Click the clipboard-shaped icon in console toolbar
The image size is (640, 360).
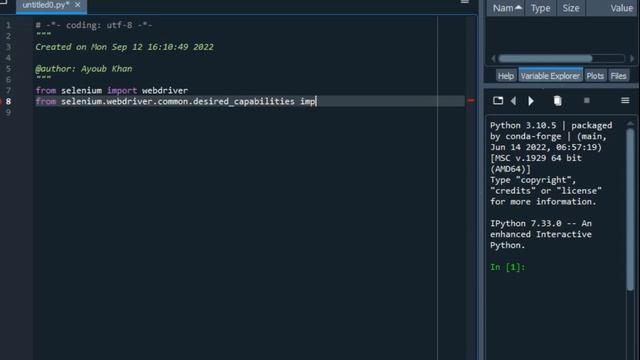coord(558,100)
